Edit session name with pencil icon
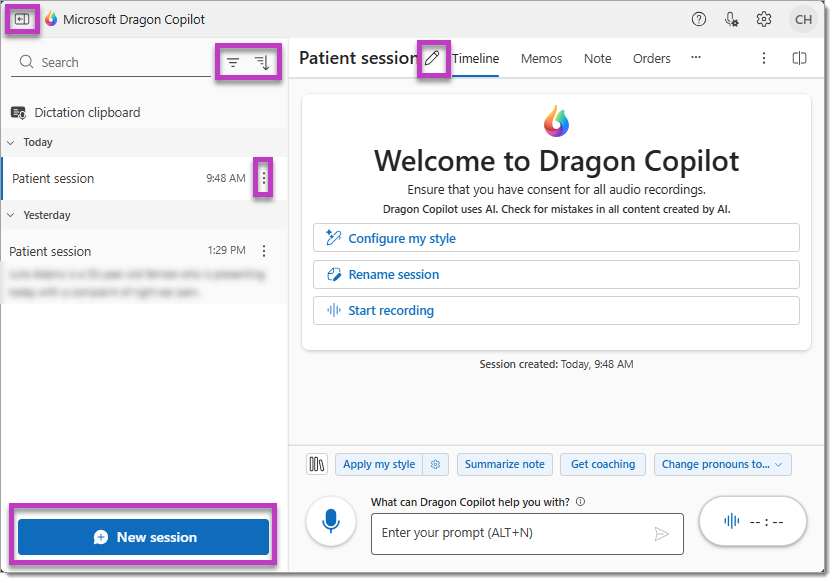The height and width of the screenshot is (583, 835). [432, 59]
